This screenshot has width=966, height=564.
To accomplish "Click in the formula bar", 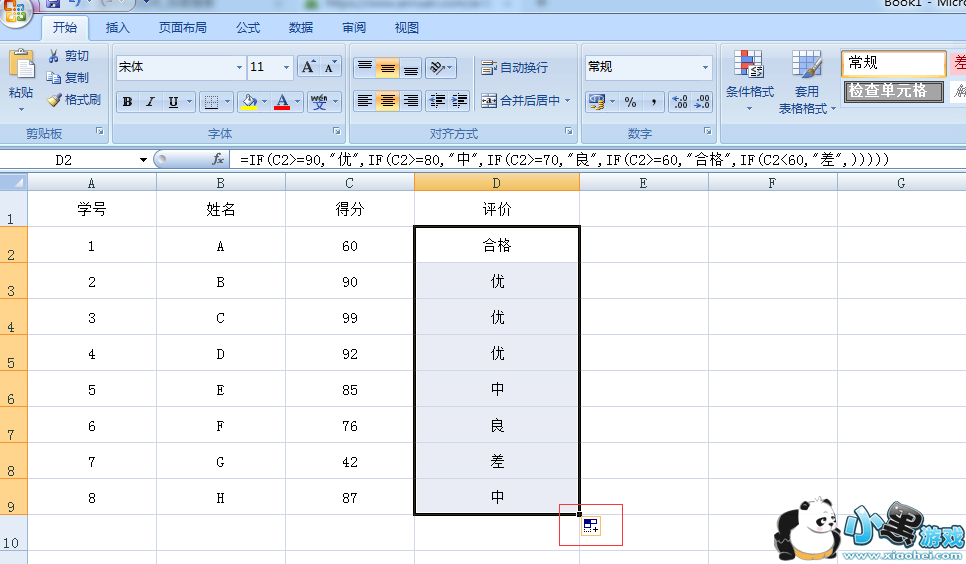I will click(x=598, y=160).
